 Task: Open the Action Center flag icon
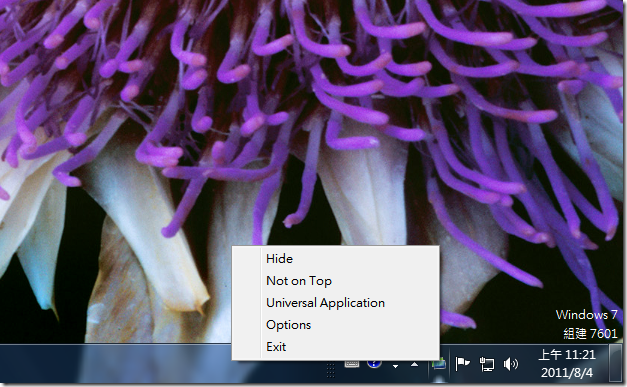click(x=463, y=364)
